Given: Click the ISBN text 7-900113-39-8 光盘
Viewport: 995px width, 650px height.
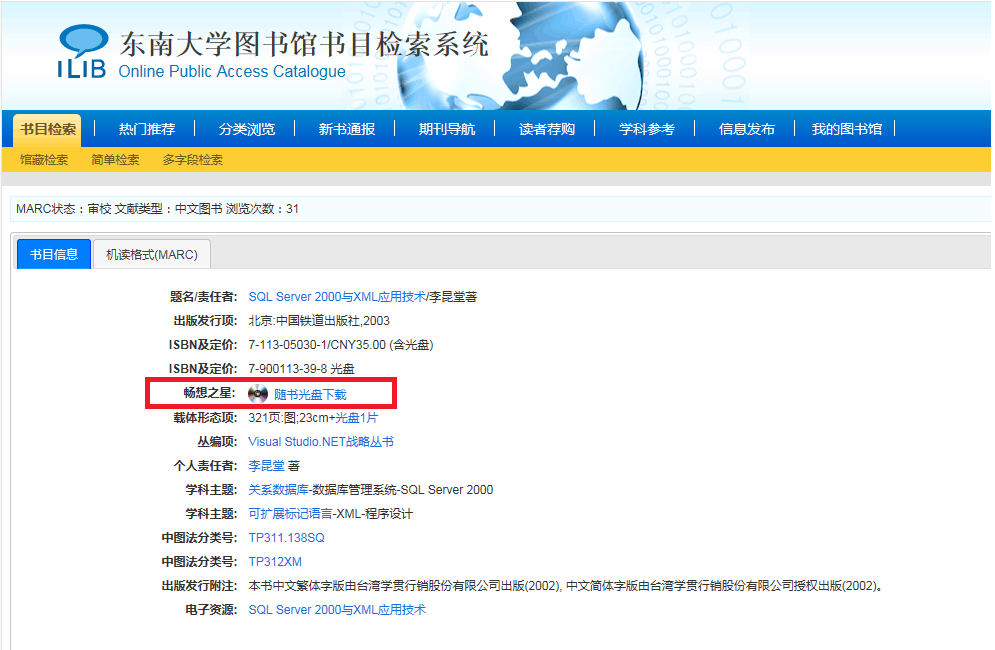Looking at the screenshot, I should [x=301, y=369].
